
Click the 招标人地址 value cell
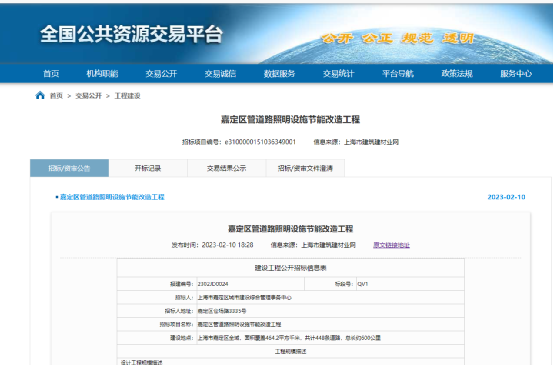[x=330, y=311]
